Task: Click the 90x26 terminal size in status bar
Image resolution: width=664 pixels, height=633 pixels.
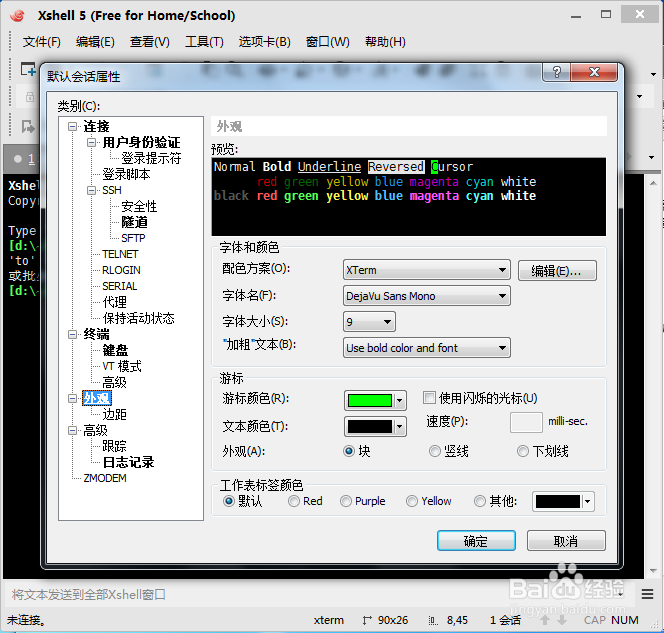Action: (393, 620)
